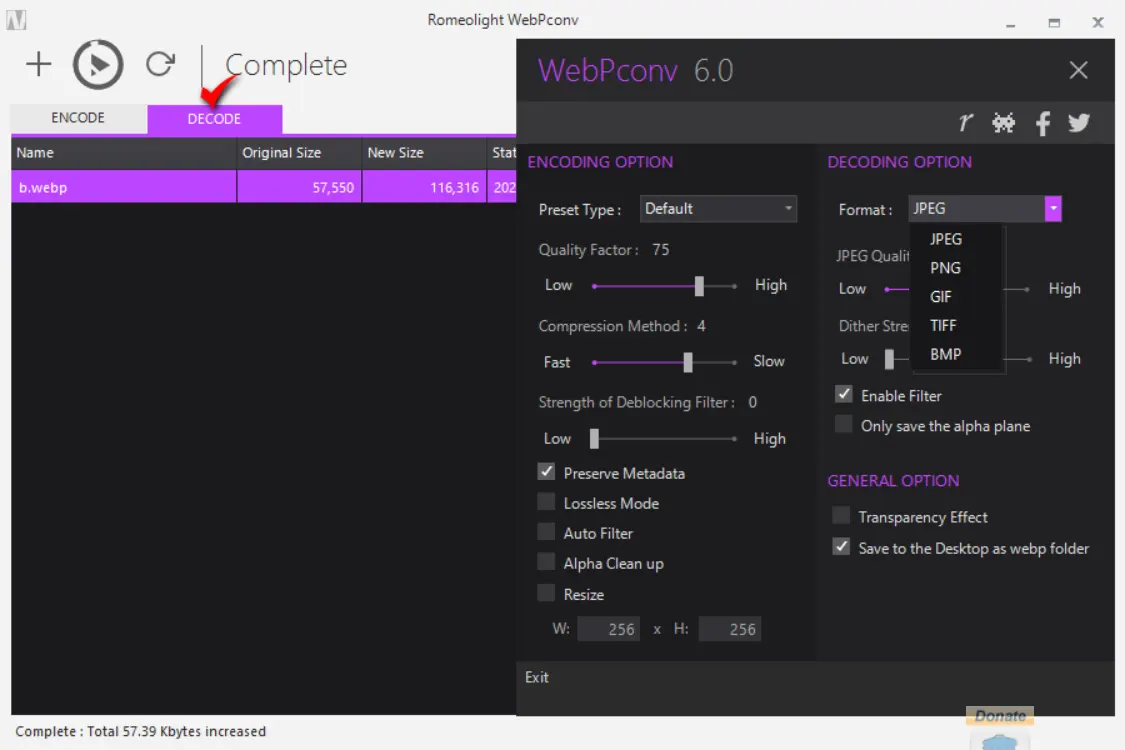Screen dimensions: 1125x750
Task: Enable Alpha Clean up checkbox
Action: [547, 563]
